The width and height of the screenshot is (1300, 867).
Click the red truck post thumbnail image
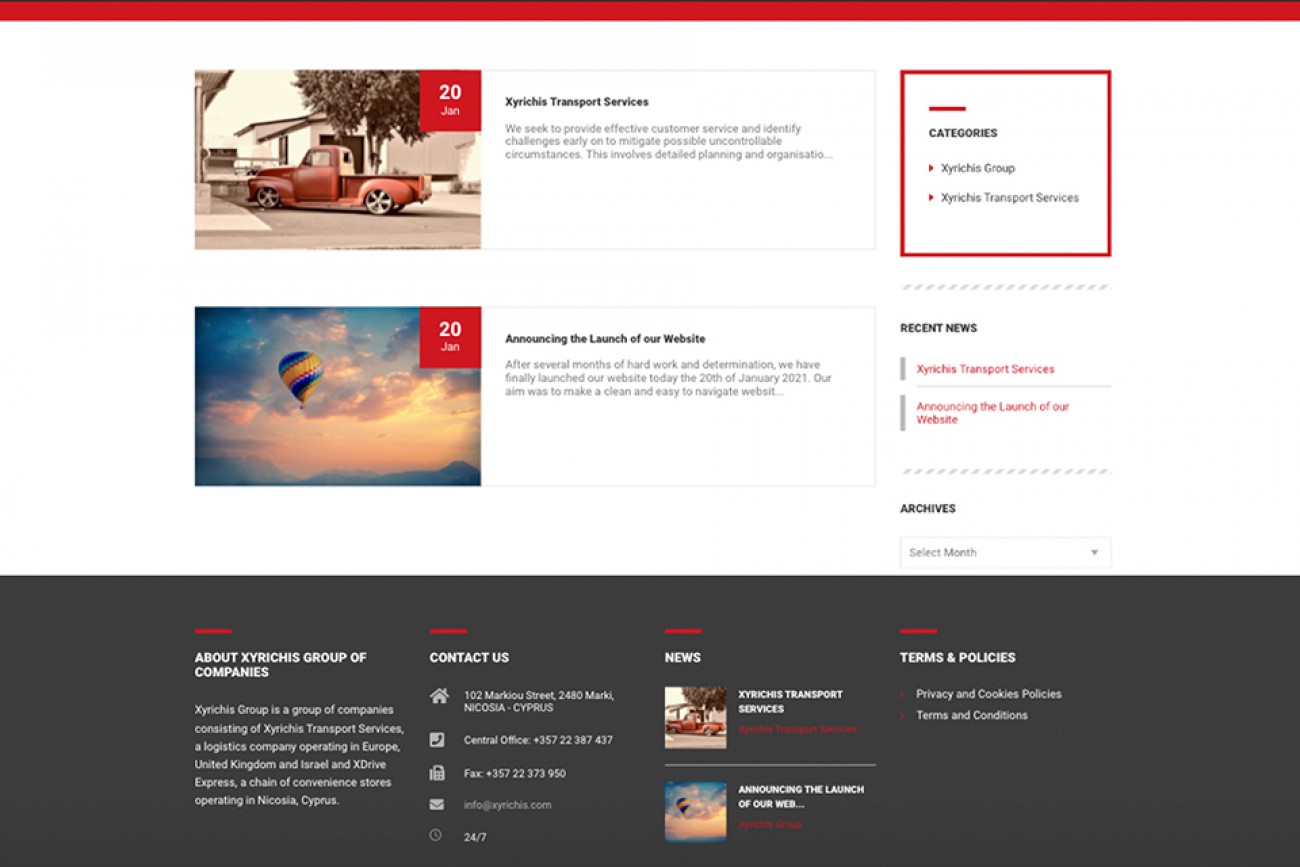[x=337, y=160]
